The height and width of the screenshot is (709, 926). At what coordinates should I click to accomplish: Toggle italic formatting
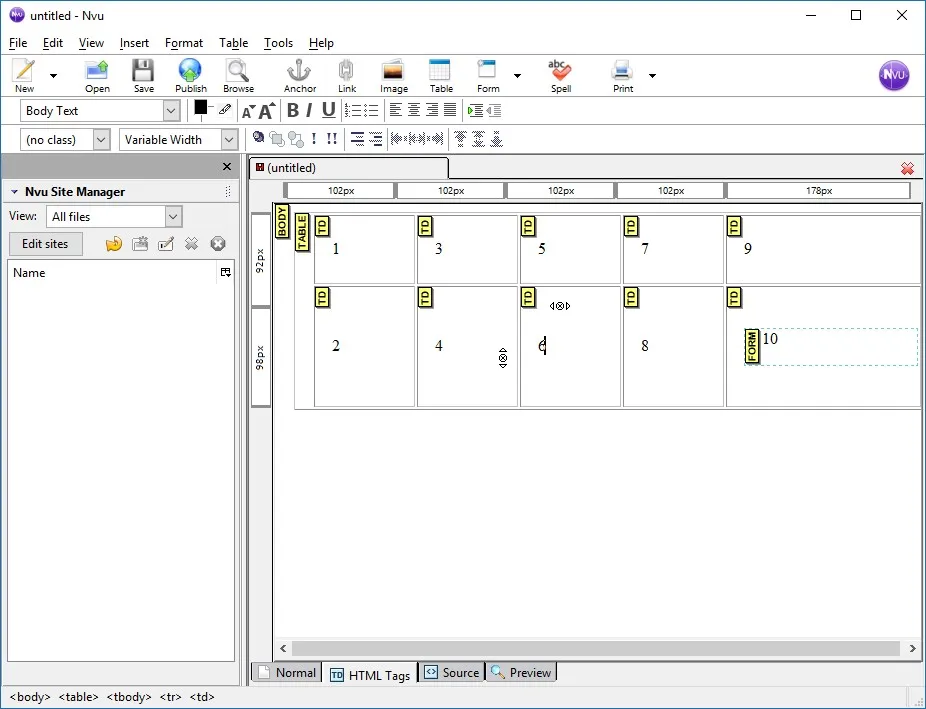coord(309,110)
